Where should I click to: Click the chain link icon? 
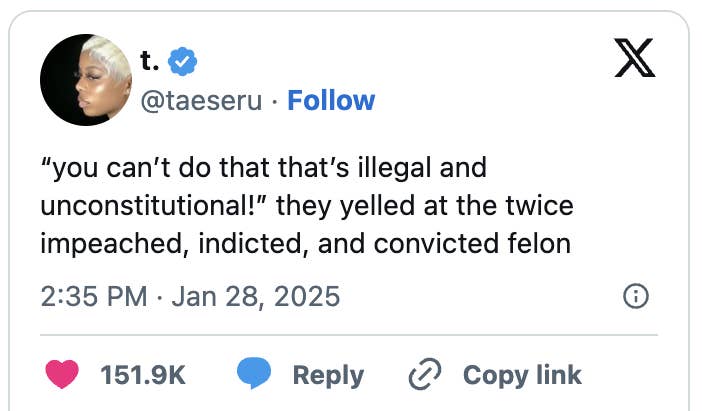pyautogui.click(x=426, y=374)
